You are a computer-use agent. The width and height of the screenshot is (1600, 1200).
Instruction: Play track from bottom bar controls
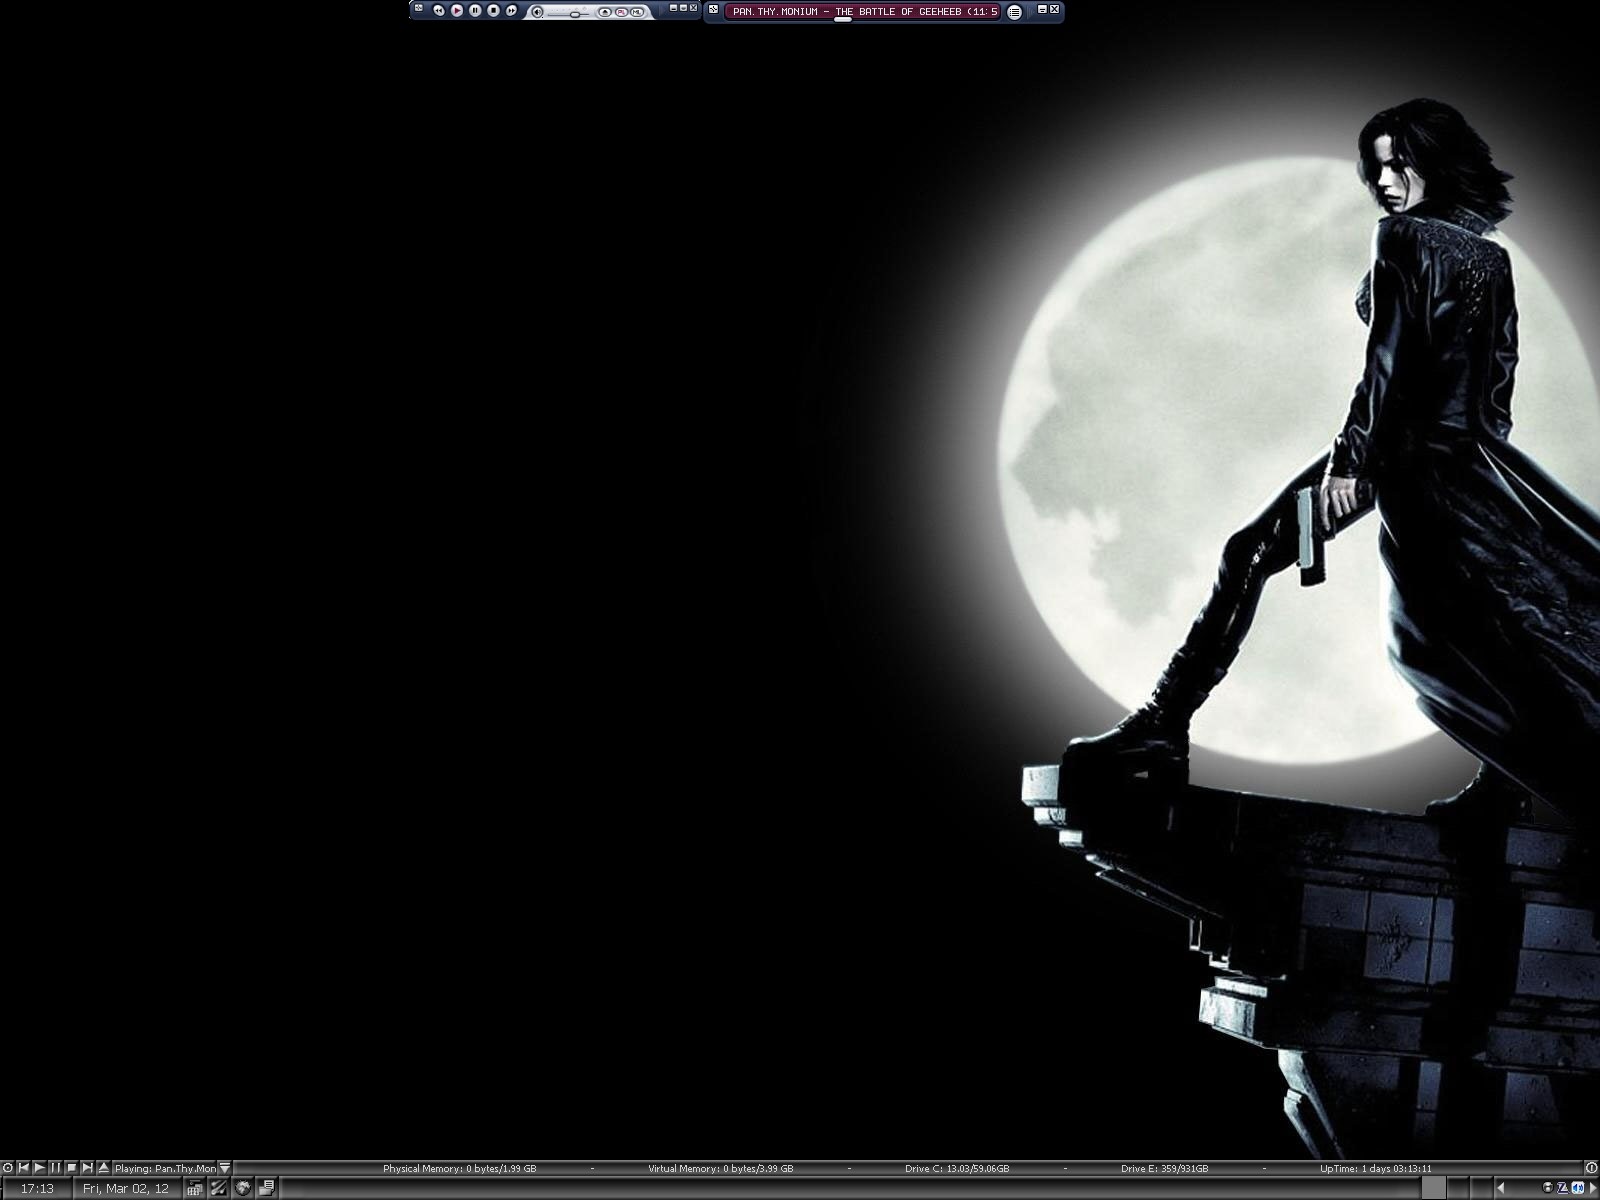[39, 1168]
